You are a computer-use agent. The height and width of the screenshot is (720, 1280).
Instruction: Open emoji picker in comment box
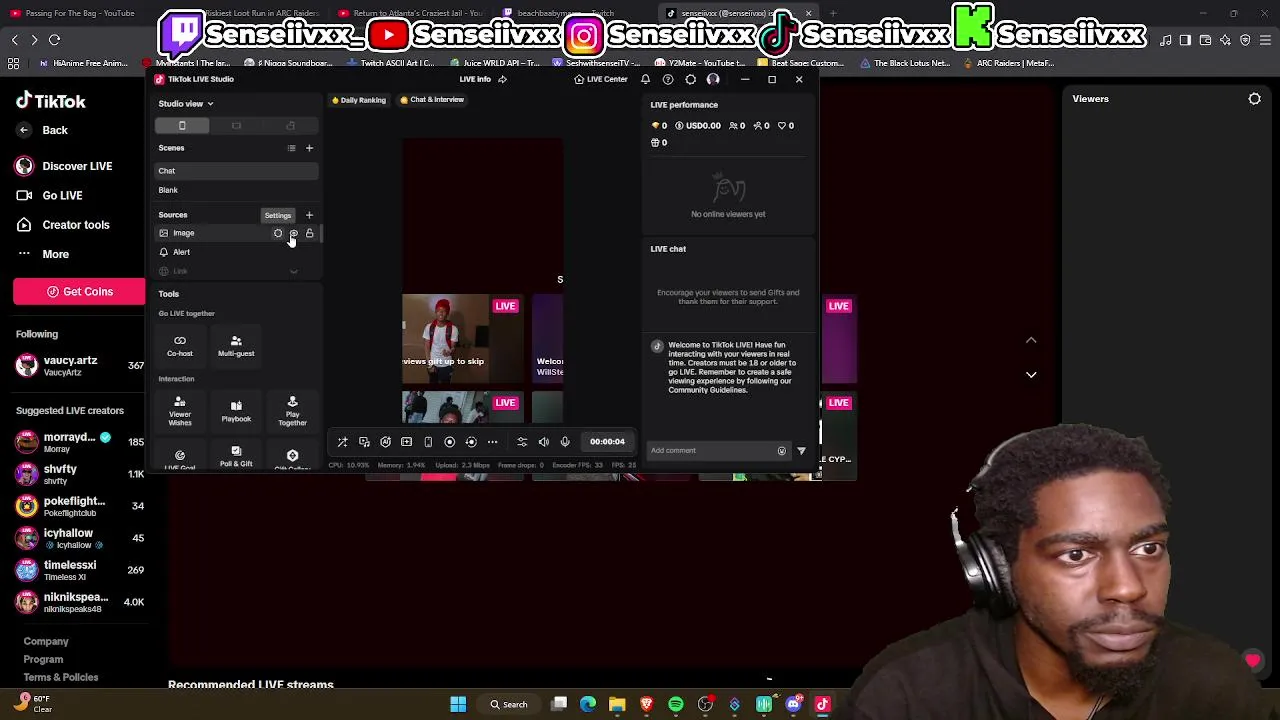tap(782, 451)
